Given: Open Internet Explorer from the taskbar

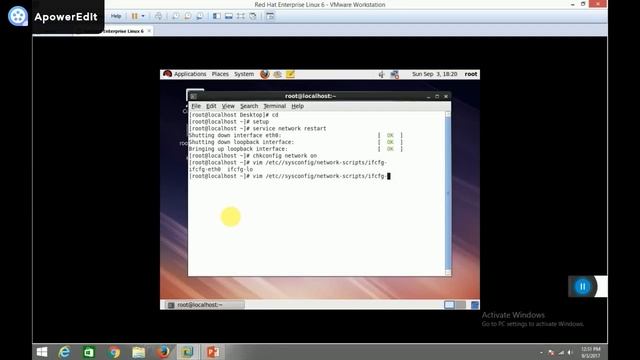Looking at the screenshot, I should pos(64,352).
